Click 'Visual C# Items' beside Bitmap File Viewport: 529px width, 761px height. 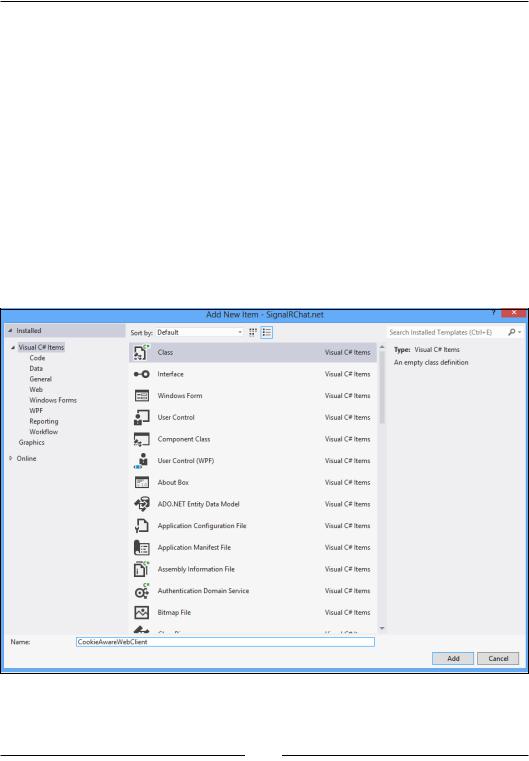coord(347,612)
